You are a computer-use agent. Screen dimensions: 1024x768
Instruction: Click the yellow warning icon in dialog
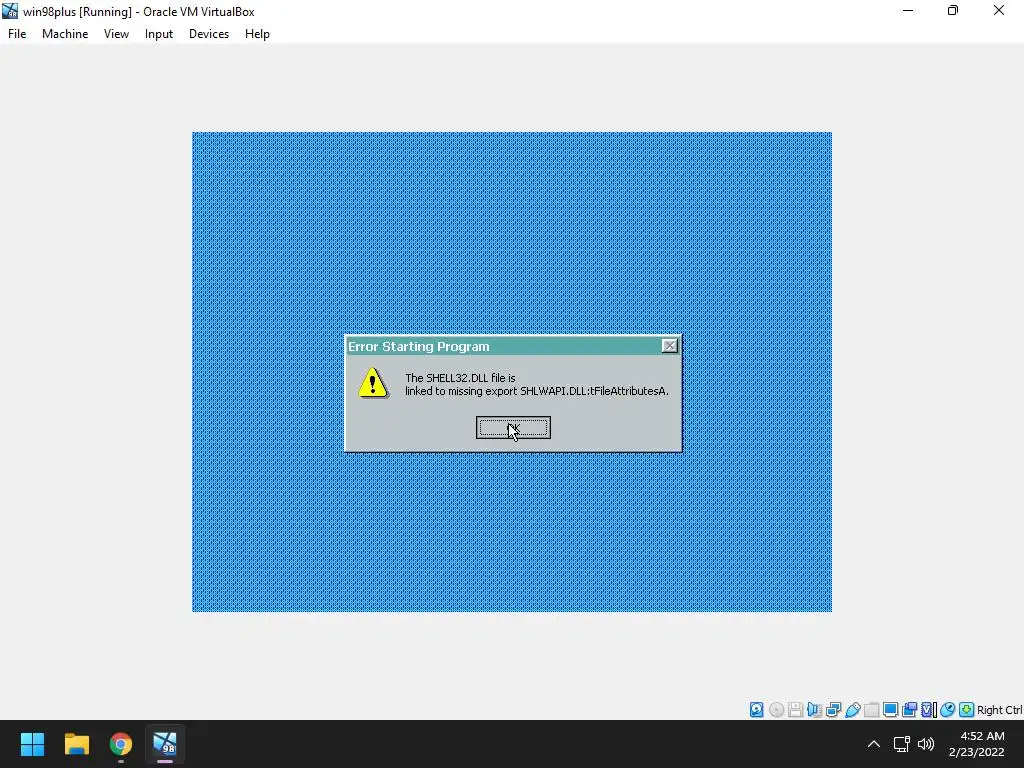point(373,383)
